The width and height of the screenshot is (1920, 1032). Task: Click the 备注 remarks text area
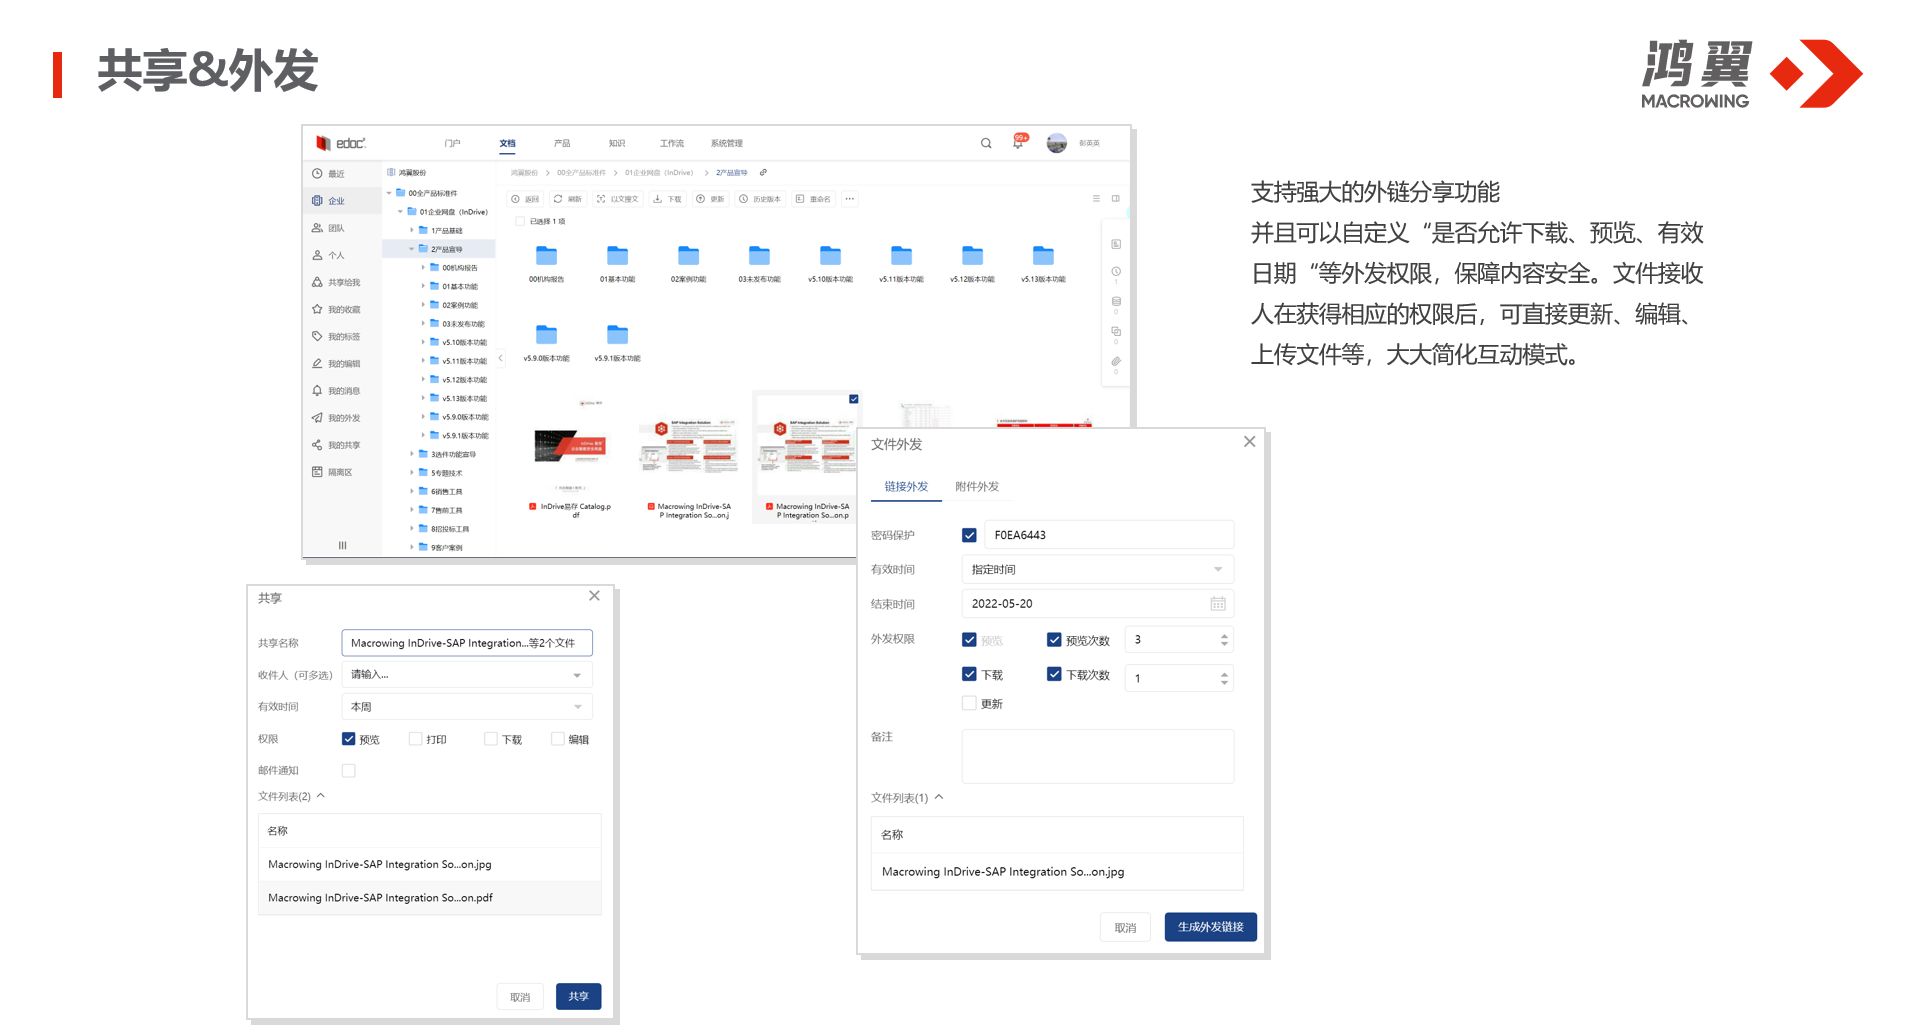1097,756
